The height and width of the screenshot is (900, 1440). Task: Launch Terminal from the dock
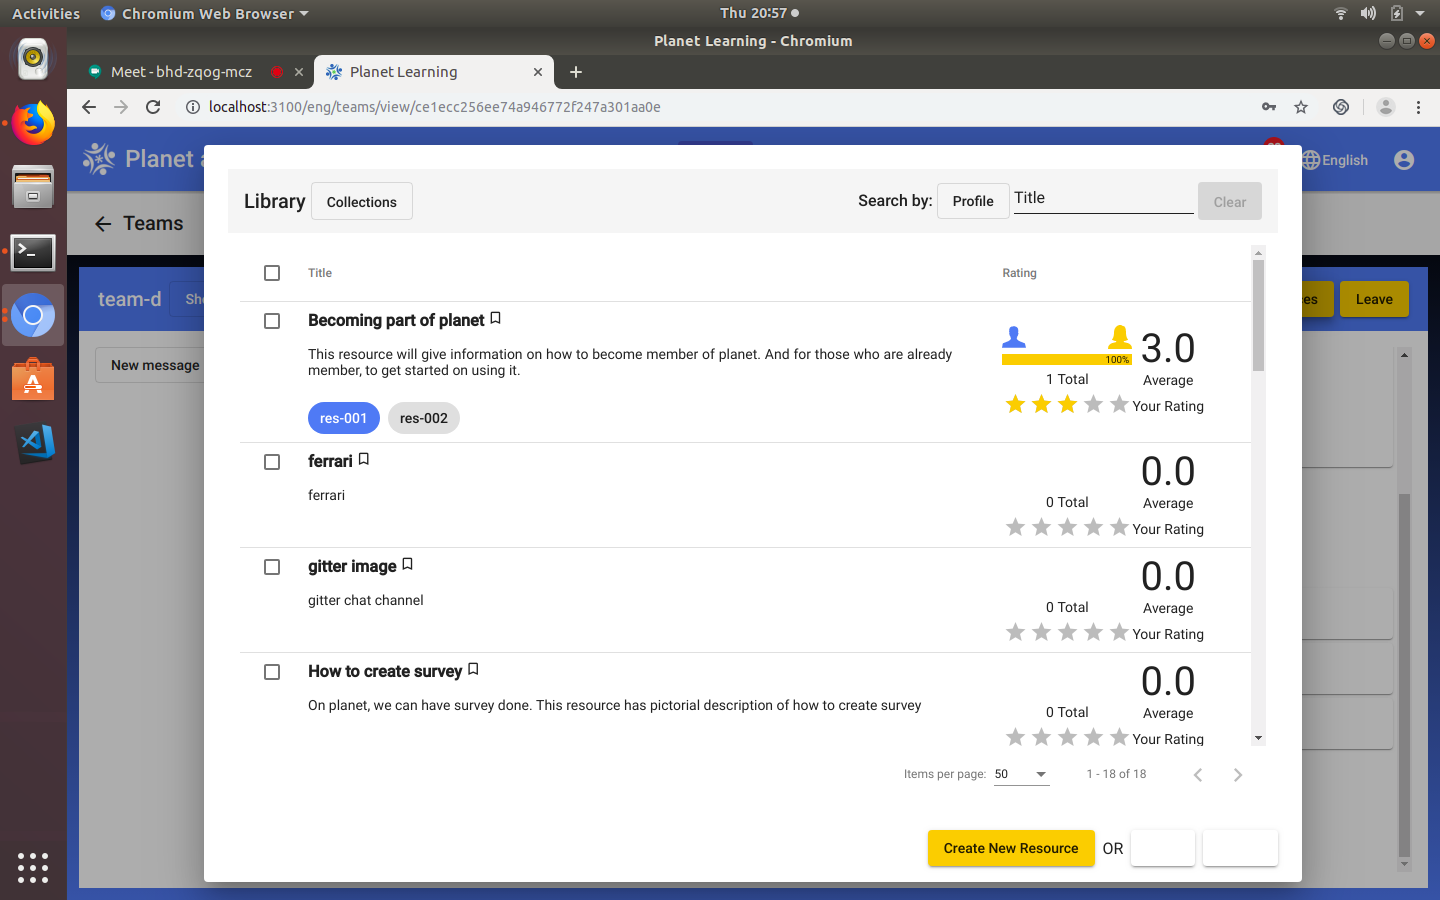[x=33, y=252]
